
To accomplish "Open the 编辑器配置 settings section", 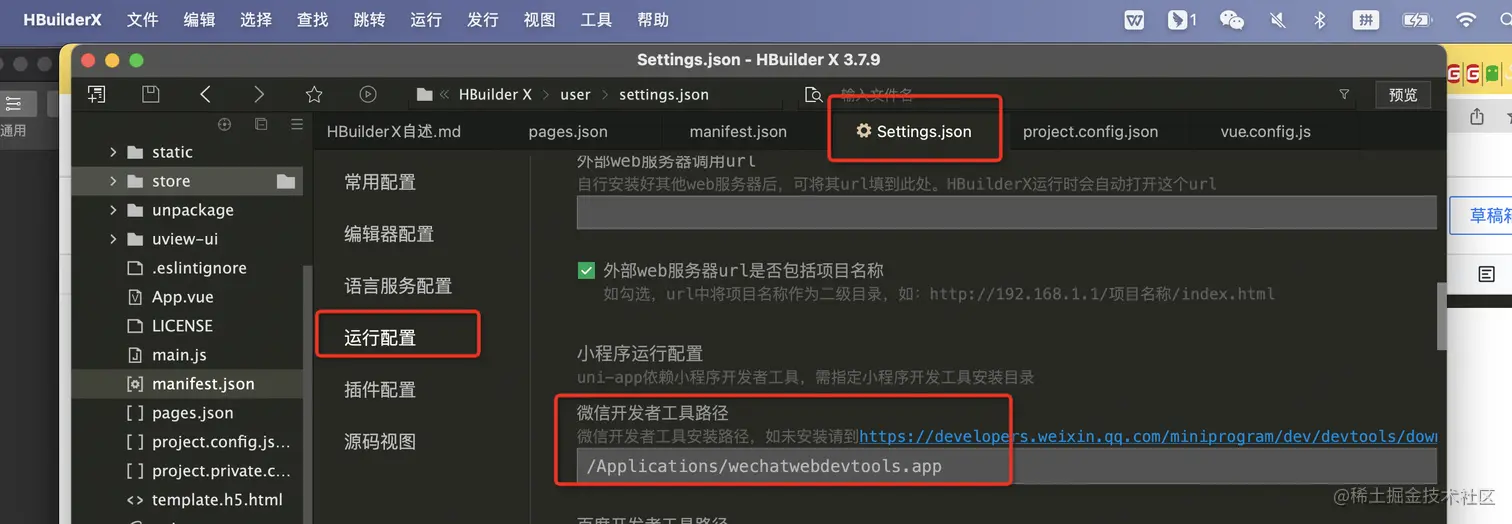I will pyautogui.click(x=389, y=234).
